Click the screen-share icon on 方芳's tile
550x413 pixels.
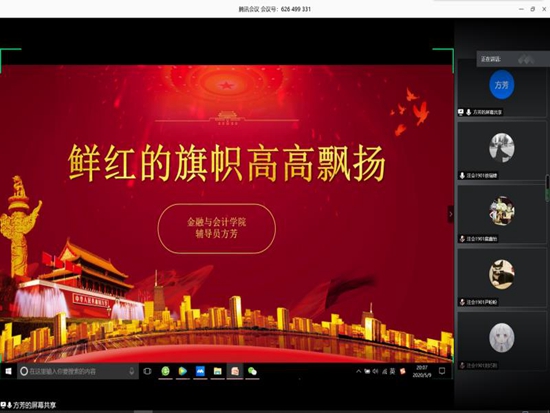pyautogui.click(x=461, y=112)
